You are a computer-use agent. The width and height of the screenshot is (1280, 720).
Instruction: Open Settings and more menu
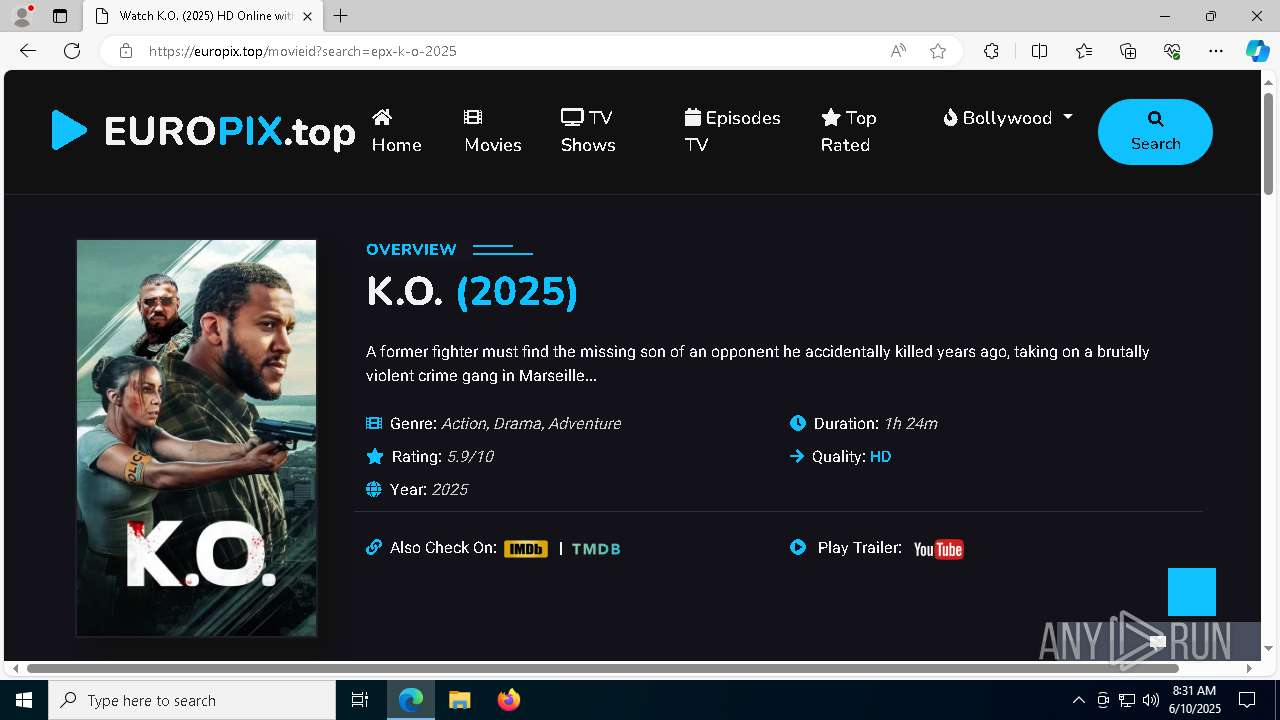(1216, 51)
